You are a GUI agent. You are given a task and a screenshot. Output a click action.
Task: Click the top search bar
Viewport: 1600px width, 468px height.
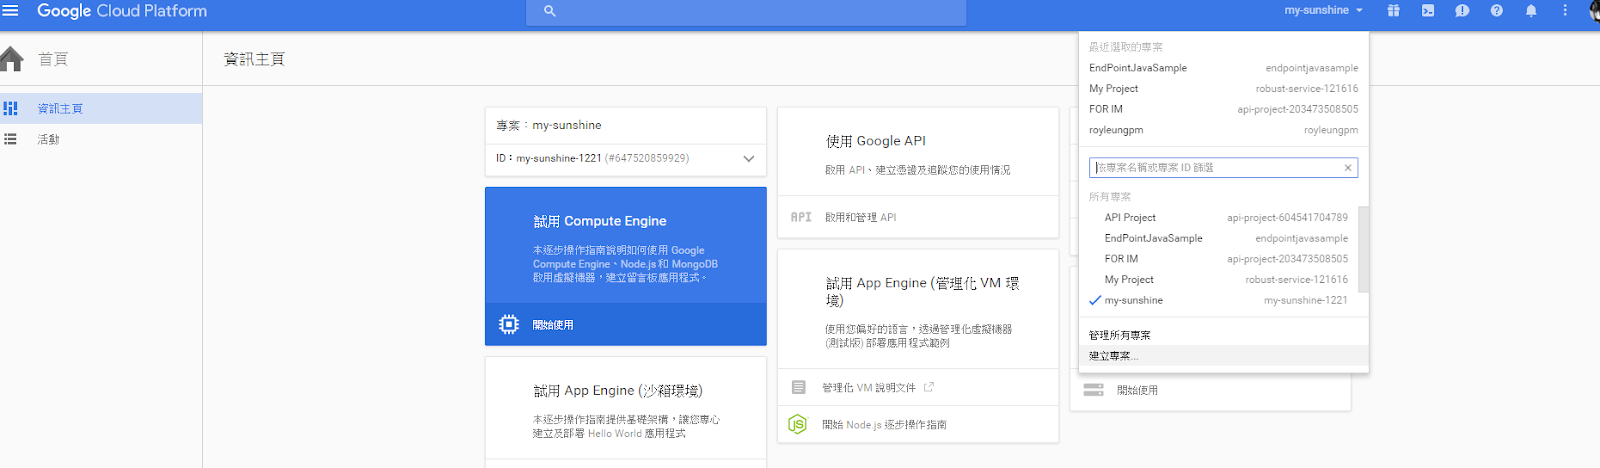pos(746,11)
